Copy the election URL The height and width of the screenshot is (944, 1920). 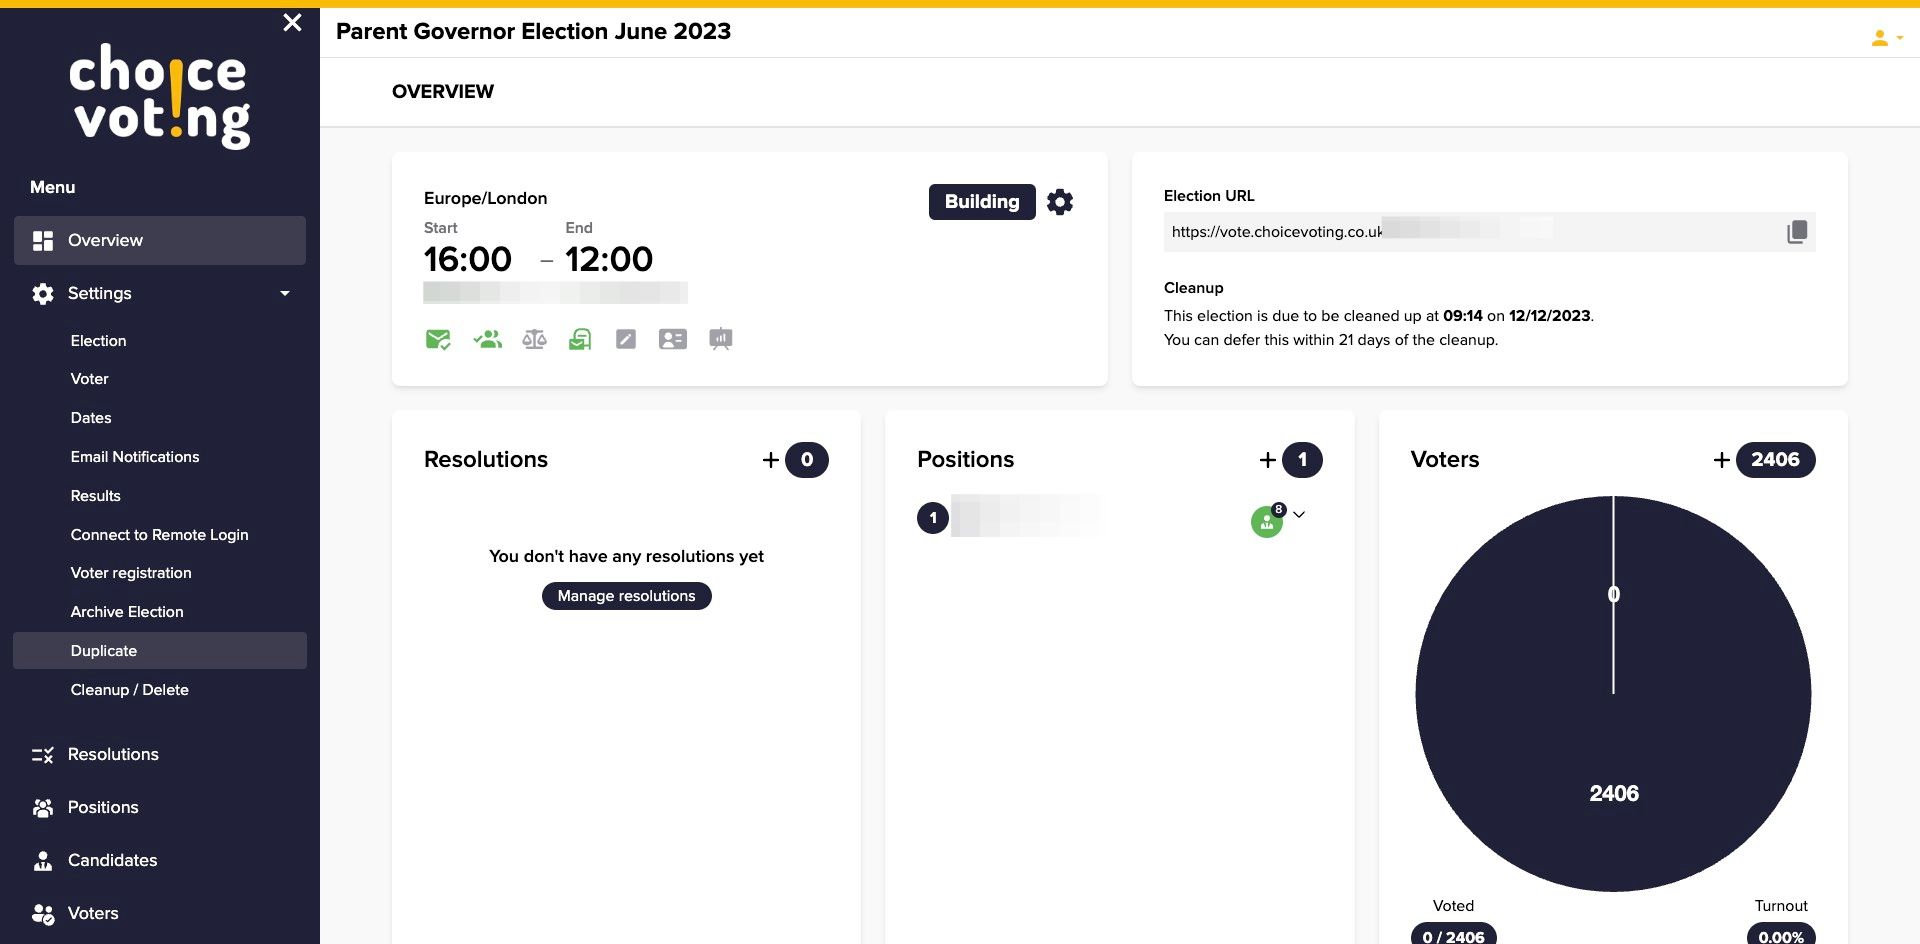(x=1797, y=232)
